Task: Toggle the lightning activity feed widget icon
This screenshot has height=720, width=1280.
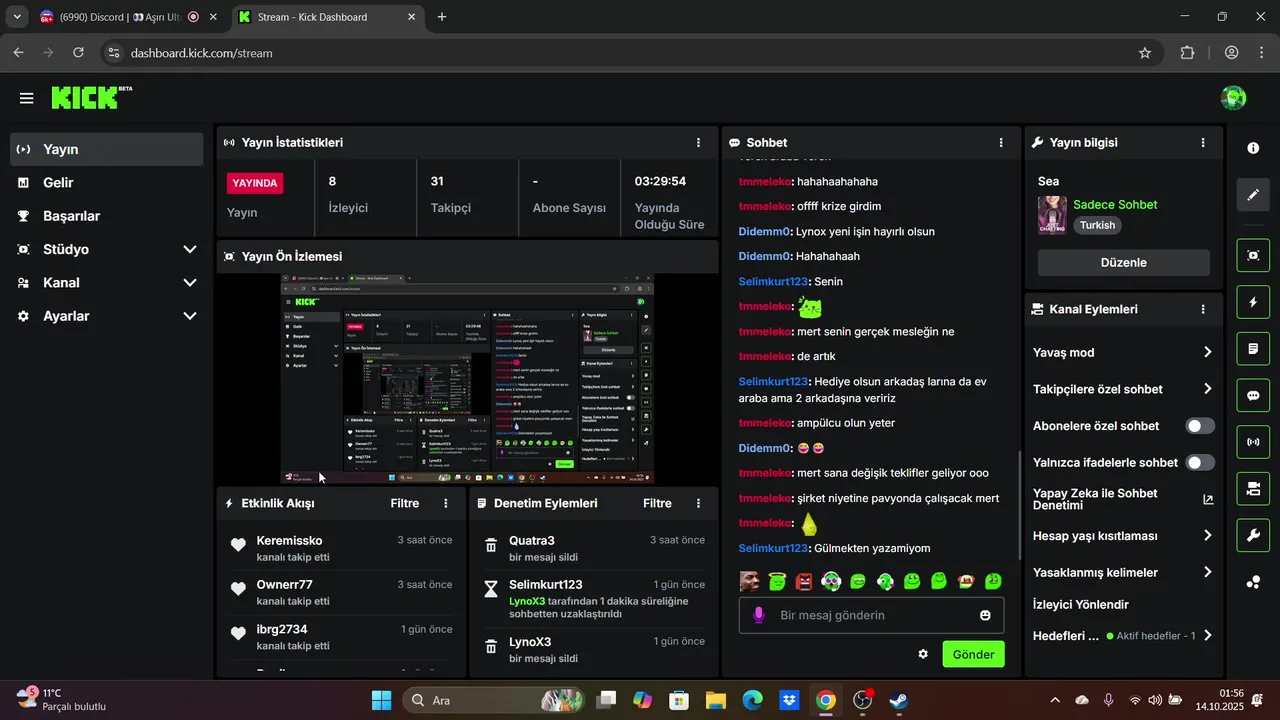Action: pyautogui.click(x=1253, y=302)
